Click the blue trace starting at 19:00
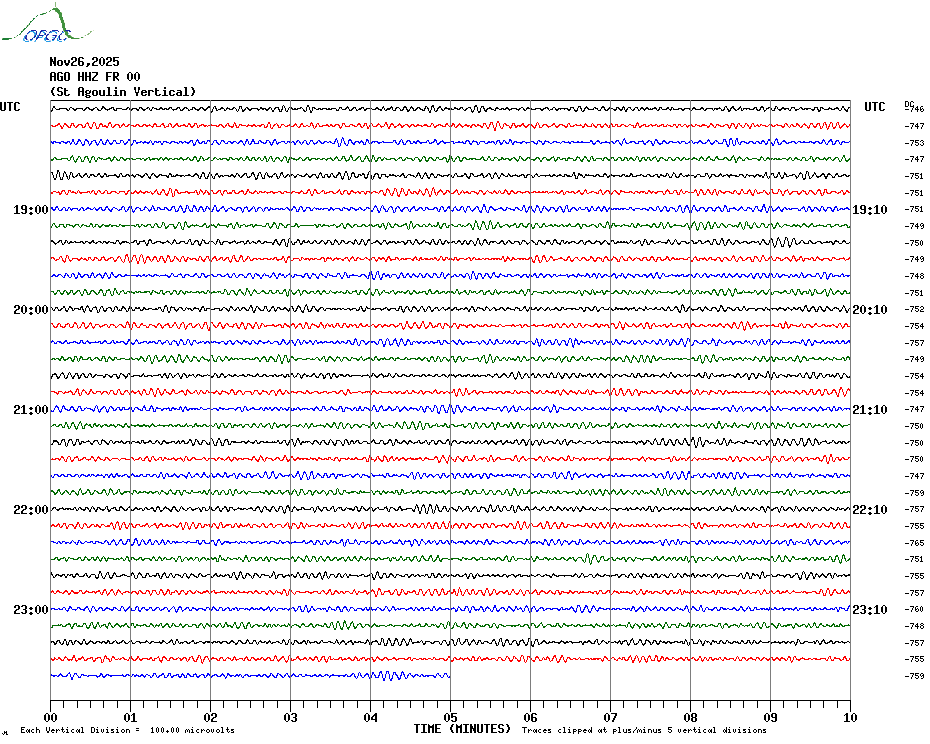Viewport: 930px width, 744px height. click(451, 209)
